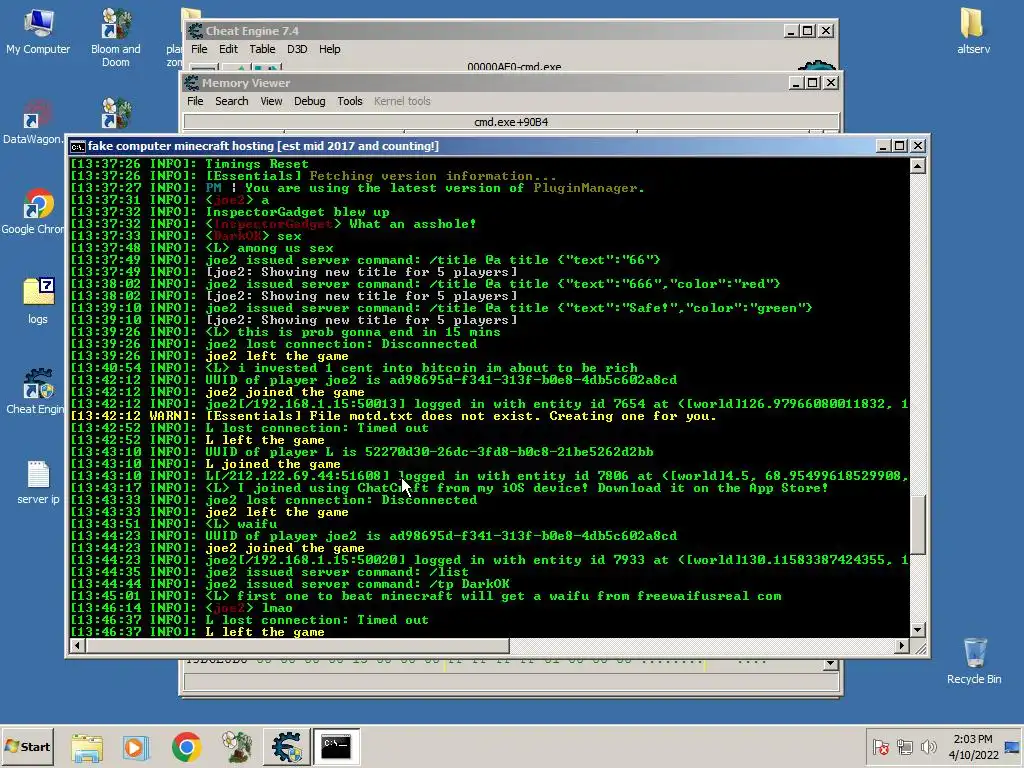Open the Tools menu in Memory Viewer
The height and width of the screenshot is (768, 1024).
pyautogui.click(x=350, y=101)
